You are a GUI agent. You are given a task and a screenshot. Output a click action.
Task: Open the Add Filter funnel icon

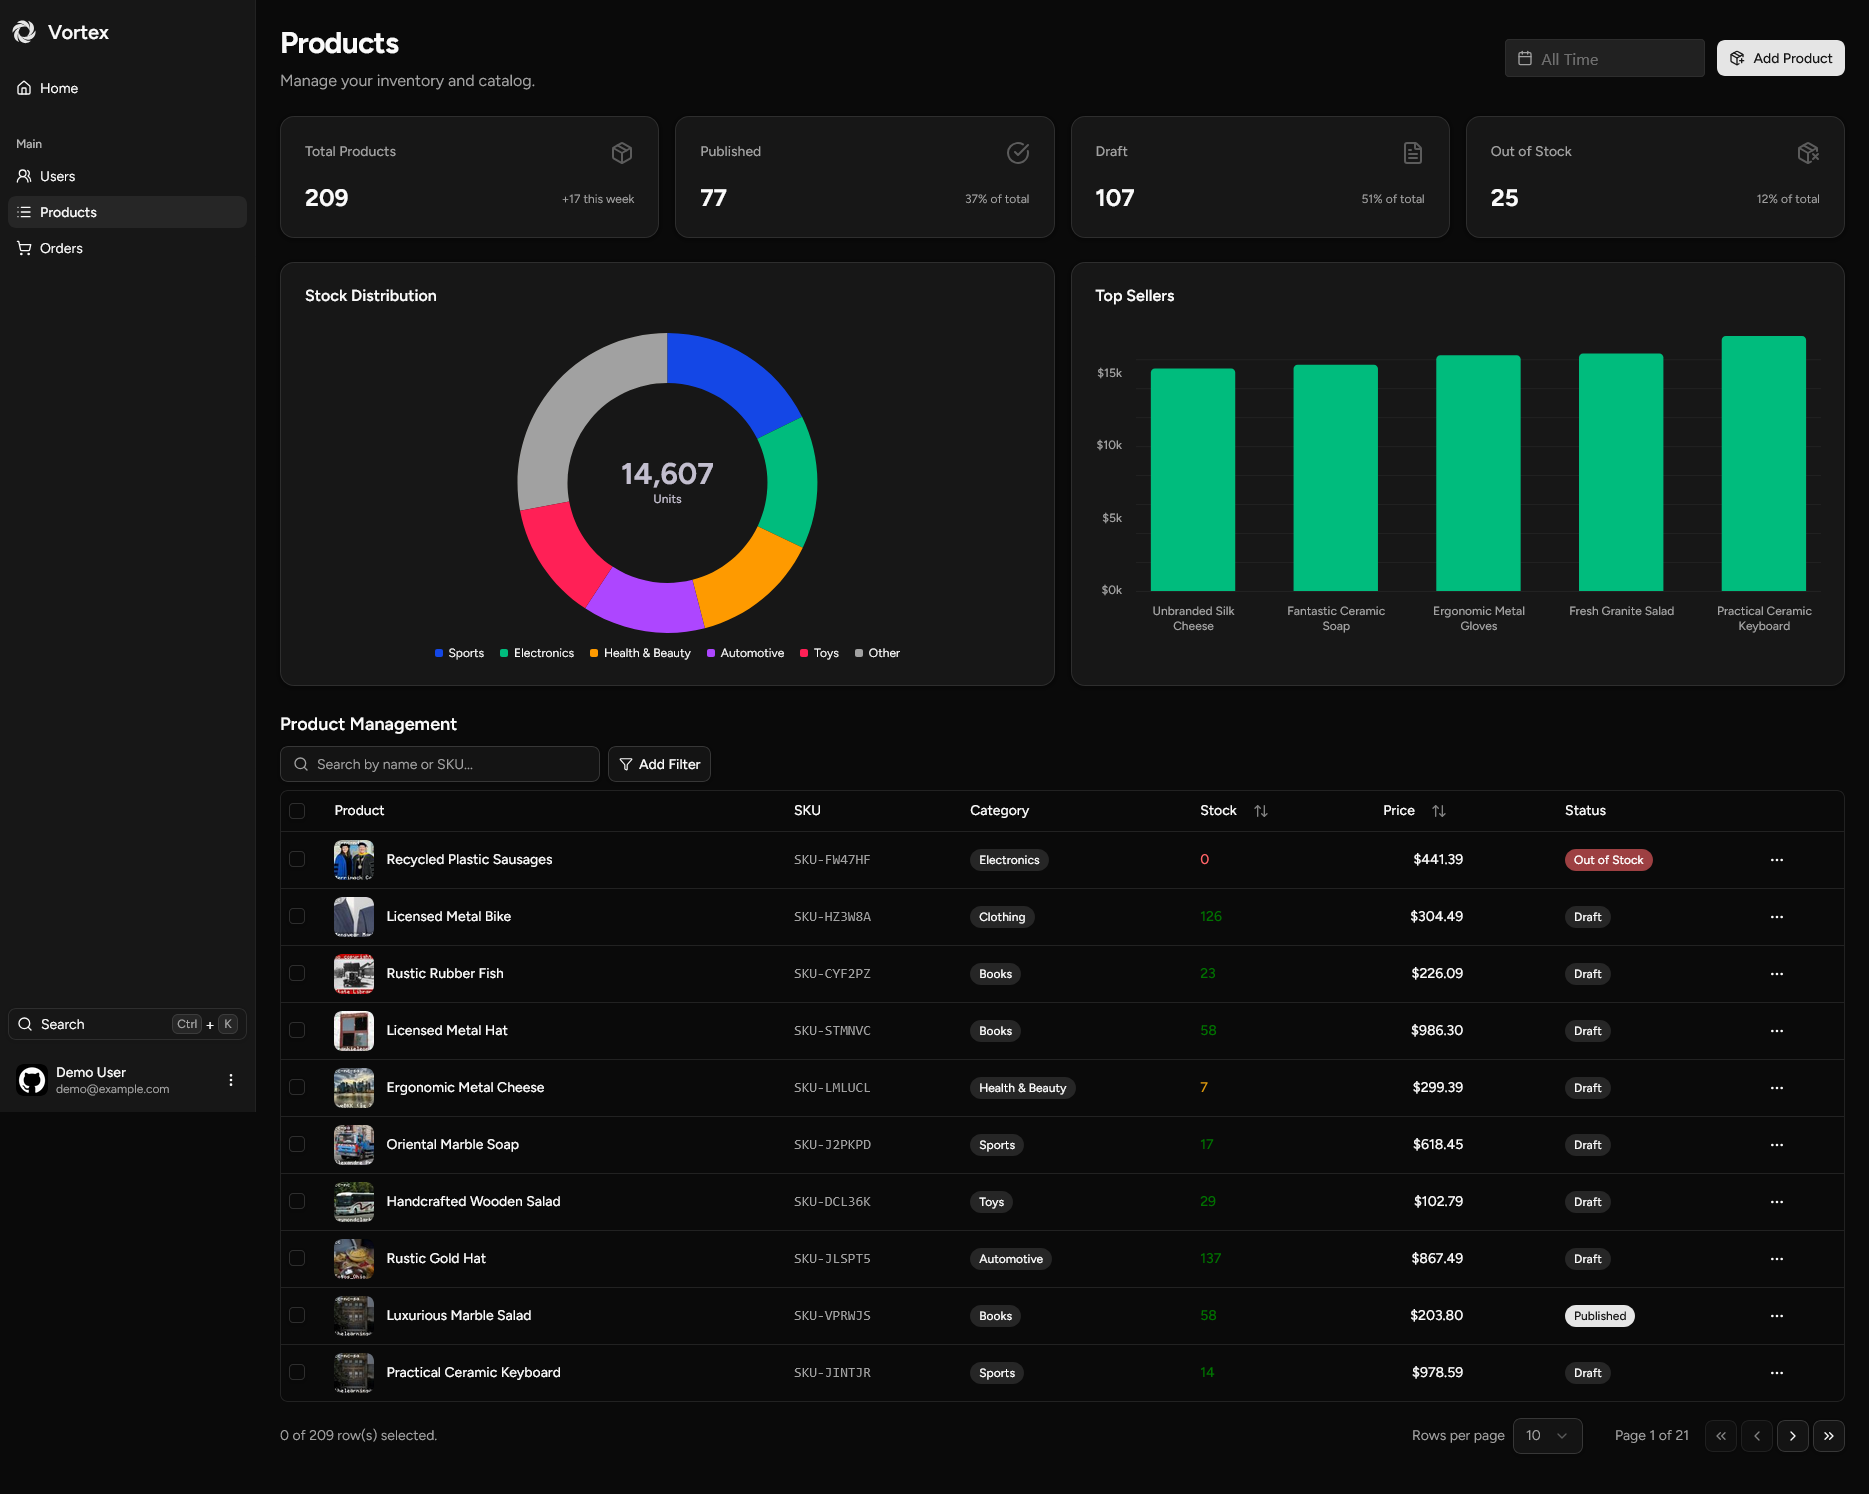pyautogui.click(x=625, y=764)
